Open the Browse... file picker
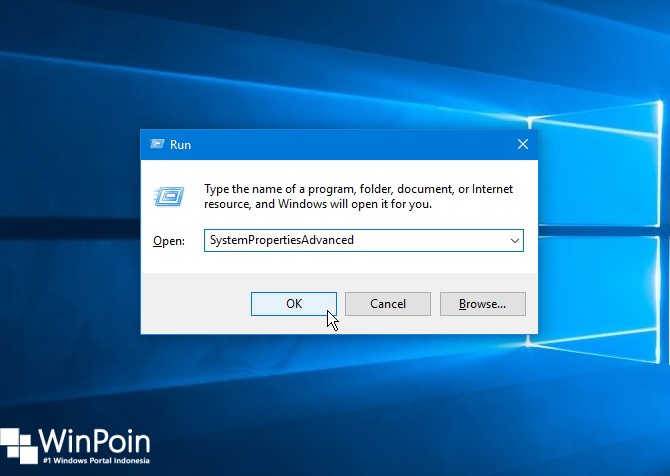670x476 pixels. pos(482,304)
